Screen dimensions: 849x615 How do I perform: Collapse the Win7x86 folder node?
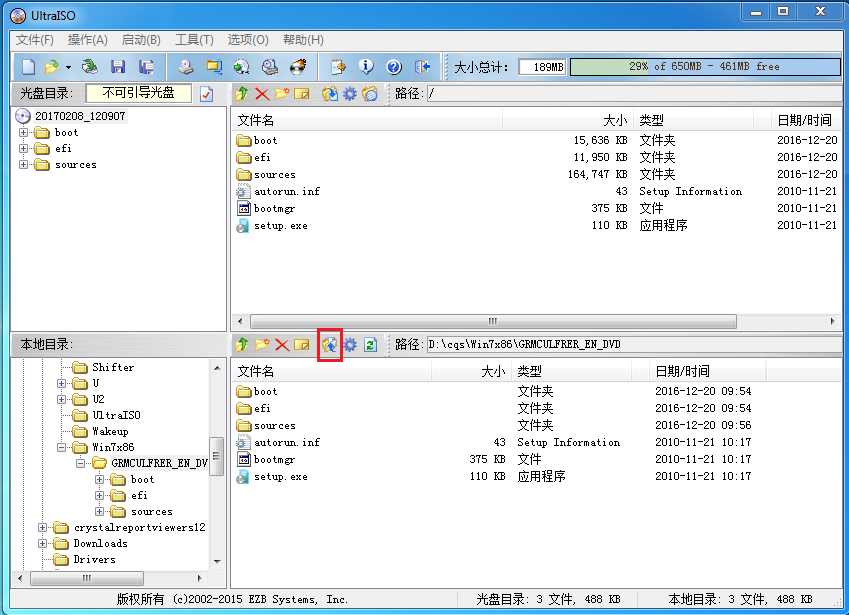(x=61, y=448)
